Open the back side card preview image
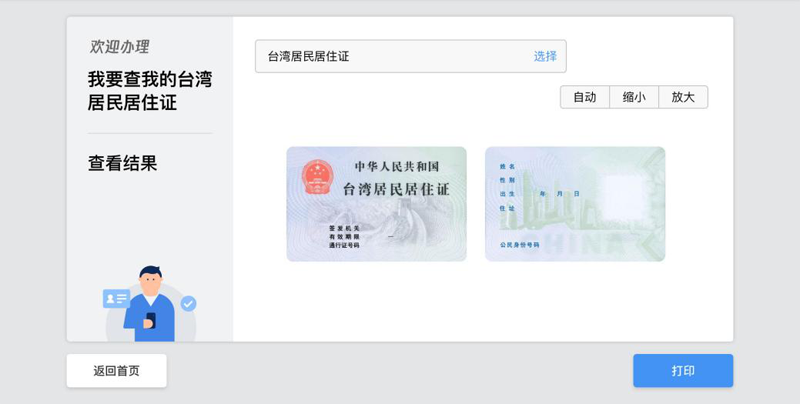800x404 pixels. (575, 204)
